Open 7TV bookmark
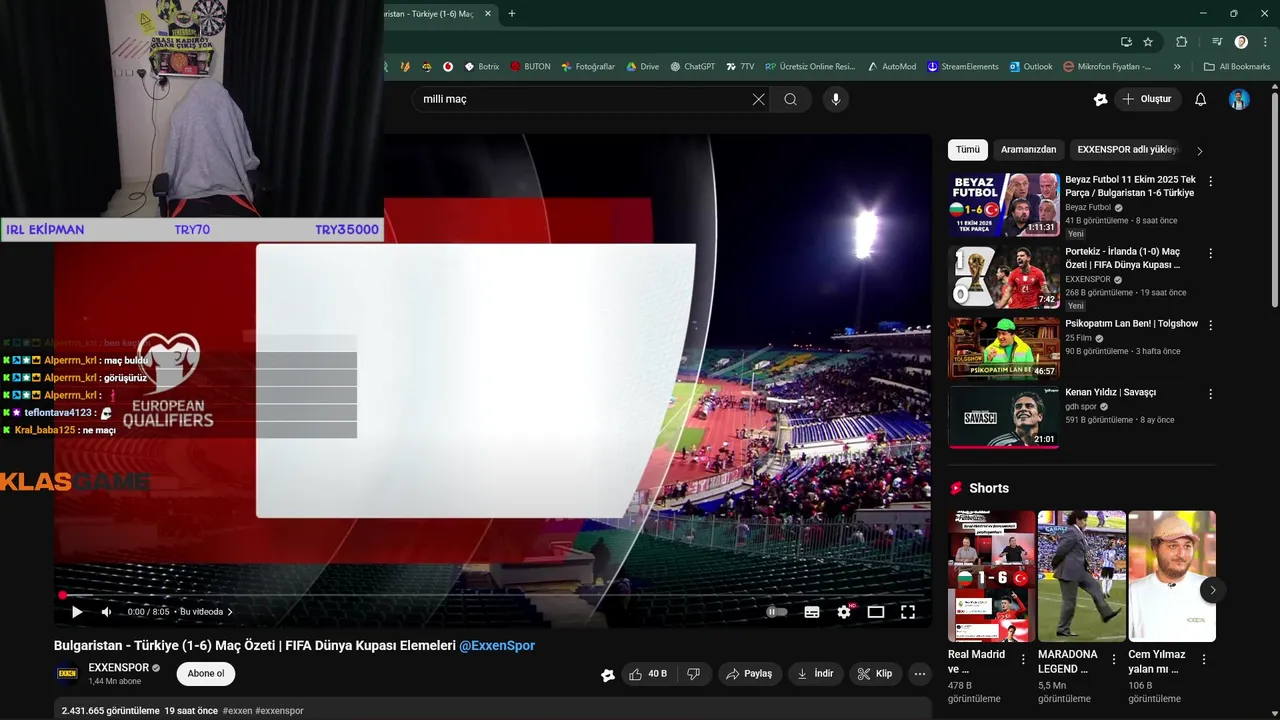 [x=740, y=67]
